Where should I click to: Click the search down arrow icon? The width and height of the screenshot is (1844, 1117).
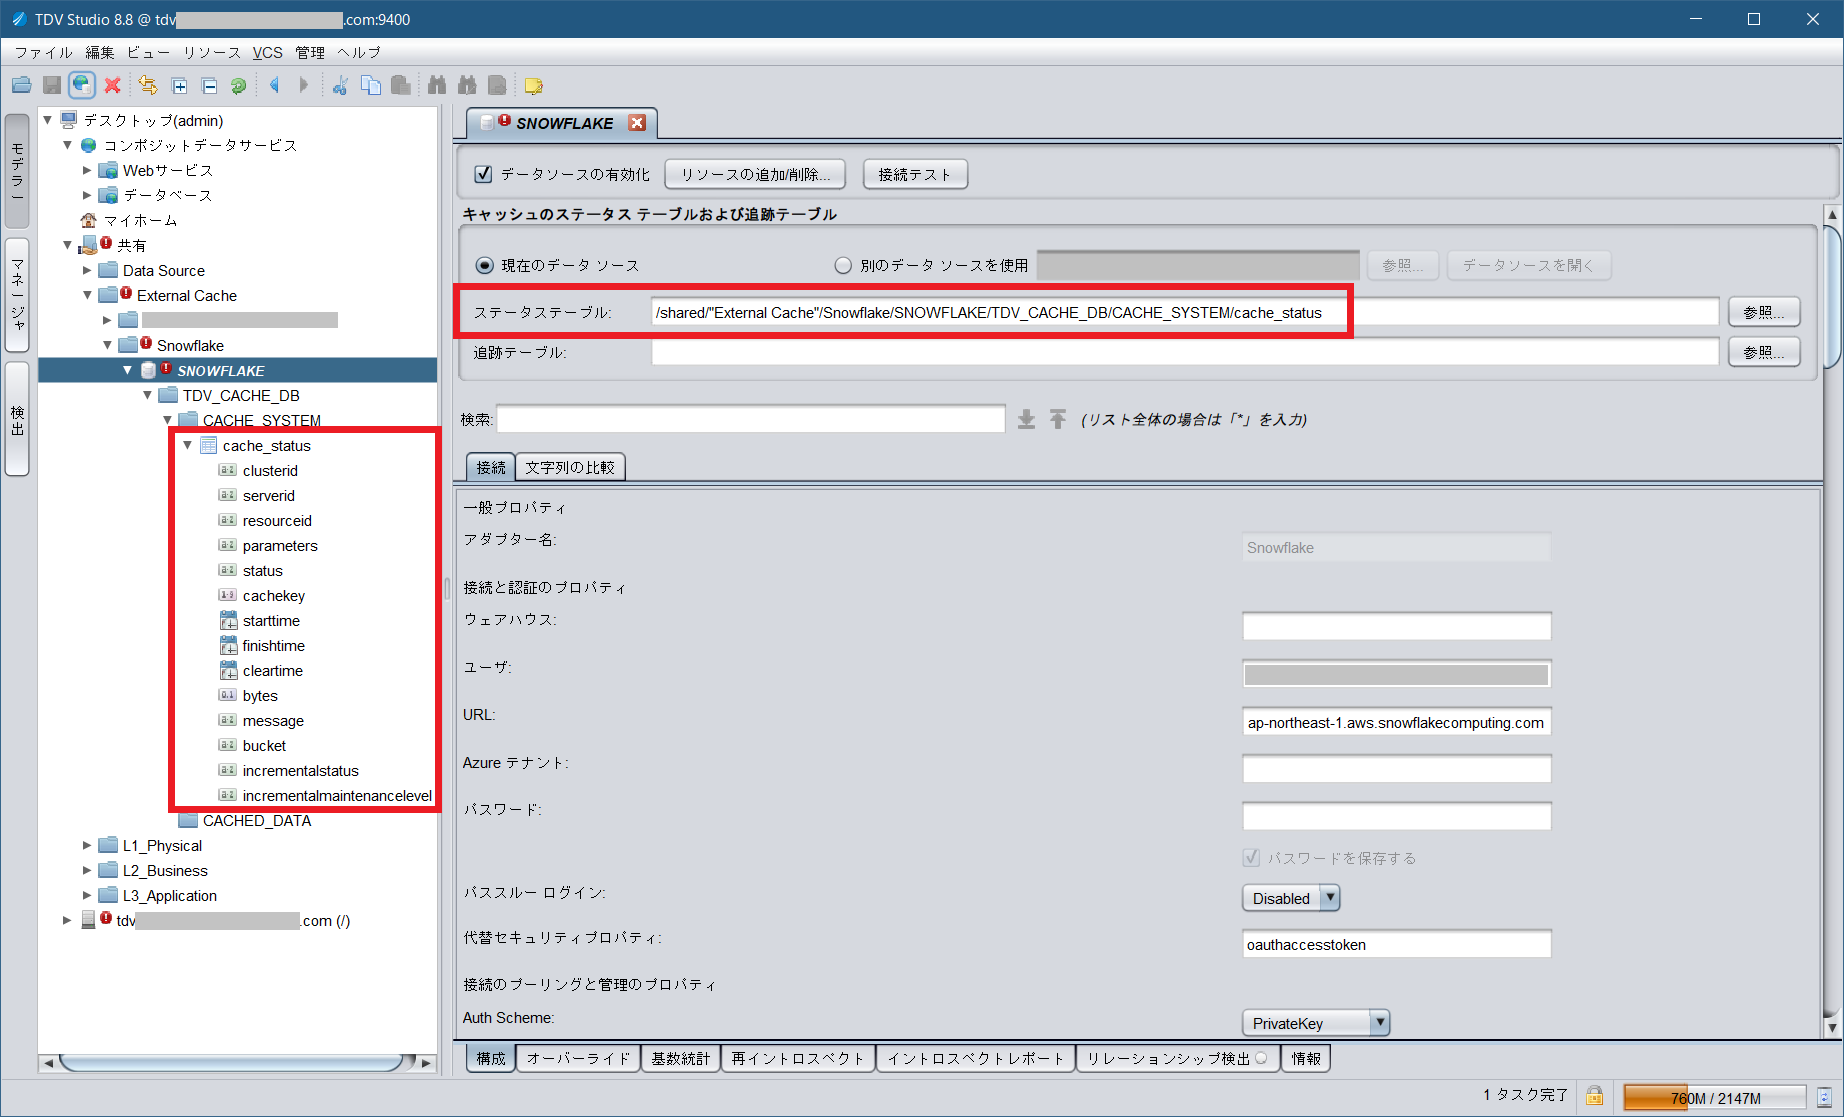click(1026, 419)
